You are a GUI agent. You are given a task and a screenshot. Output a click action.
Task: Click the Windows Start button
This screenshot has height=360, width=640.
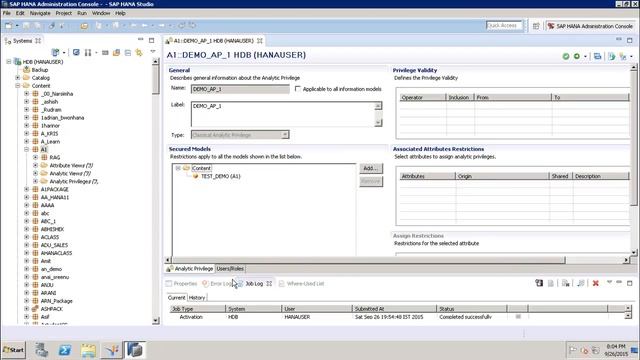13,350
